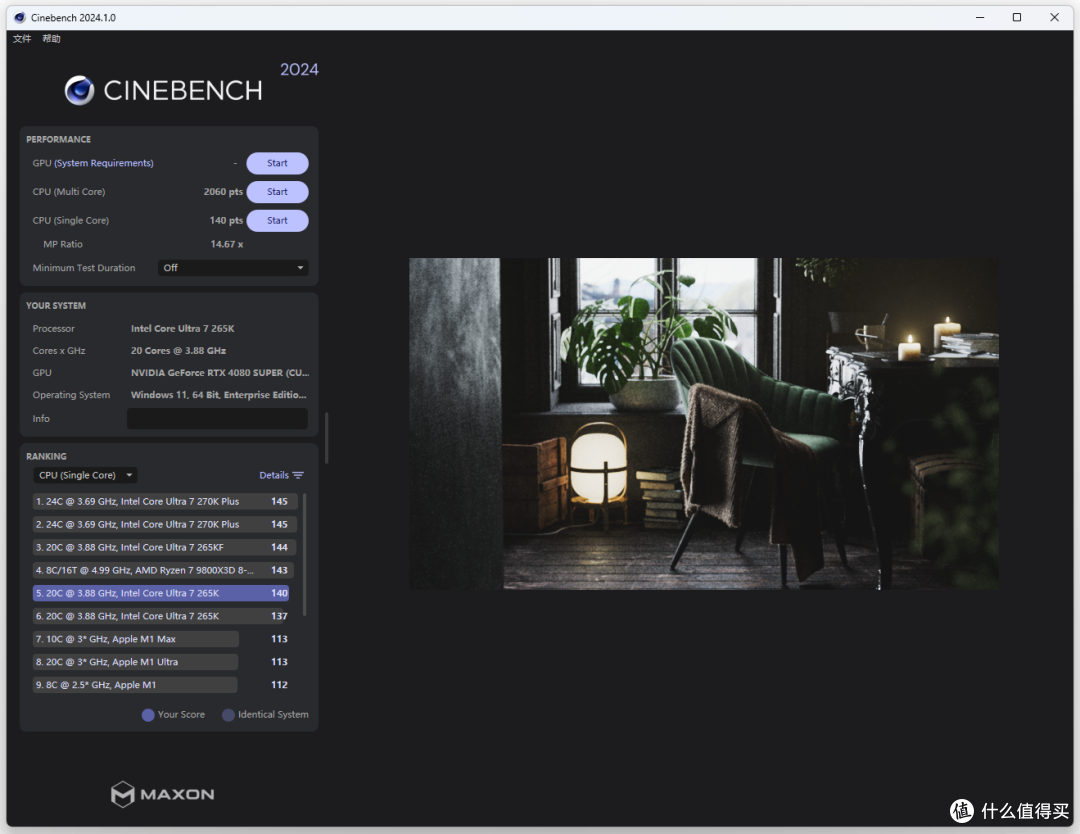The height and width of the screenshot is (834, 1080).
Task: Click processor name Intel Core Ultra 7 265K
Action: point(183,329)
